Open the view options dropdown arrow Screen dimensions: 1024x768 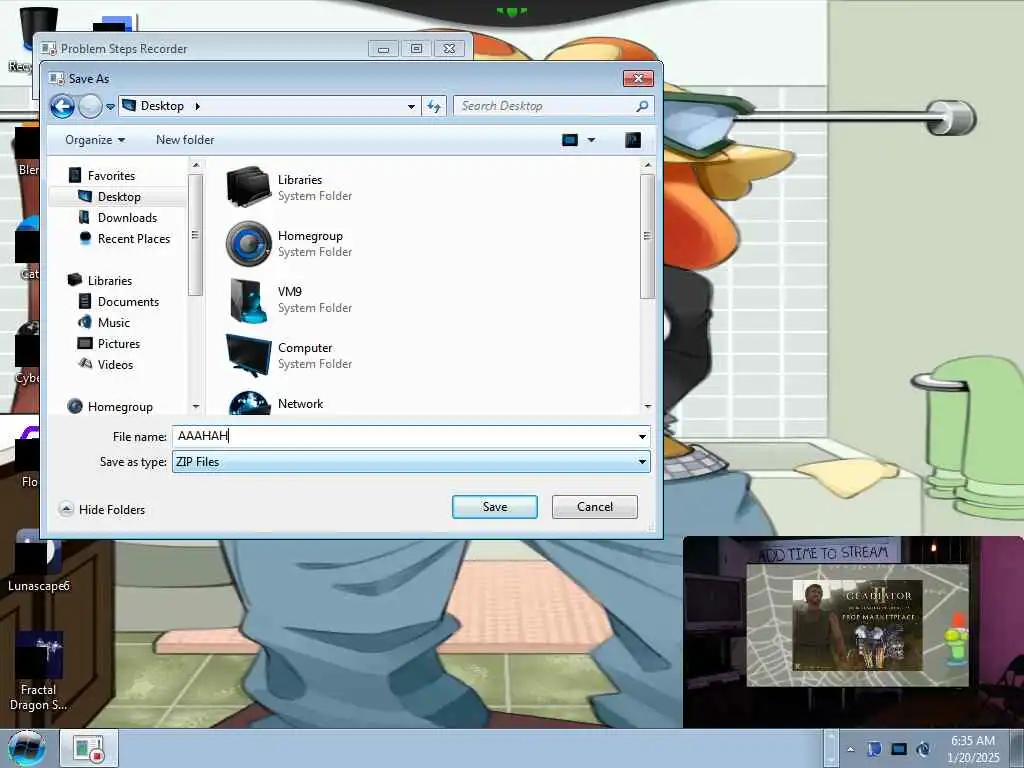pyautogui.click(x=591, y=140)
